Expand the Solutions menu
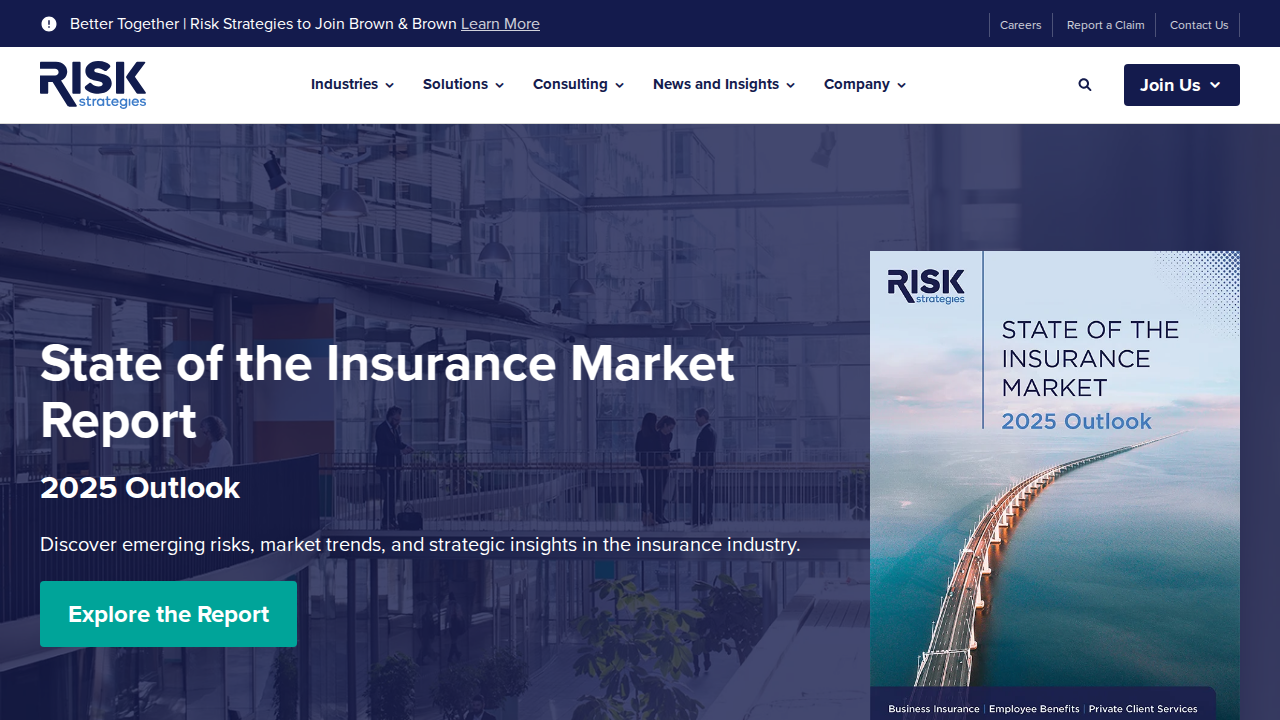The height and width of the screenshot is (720, 1280). click(463, 85)
